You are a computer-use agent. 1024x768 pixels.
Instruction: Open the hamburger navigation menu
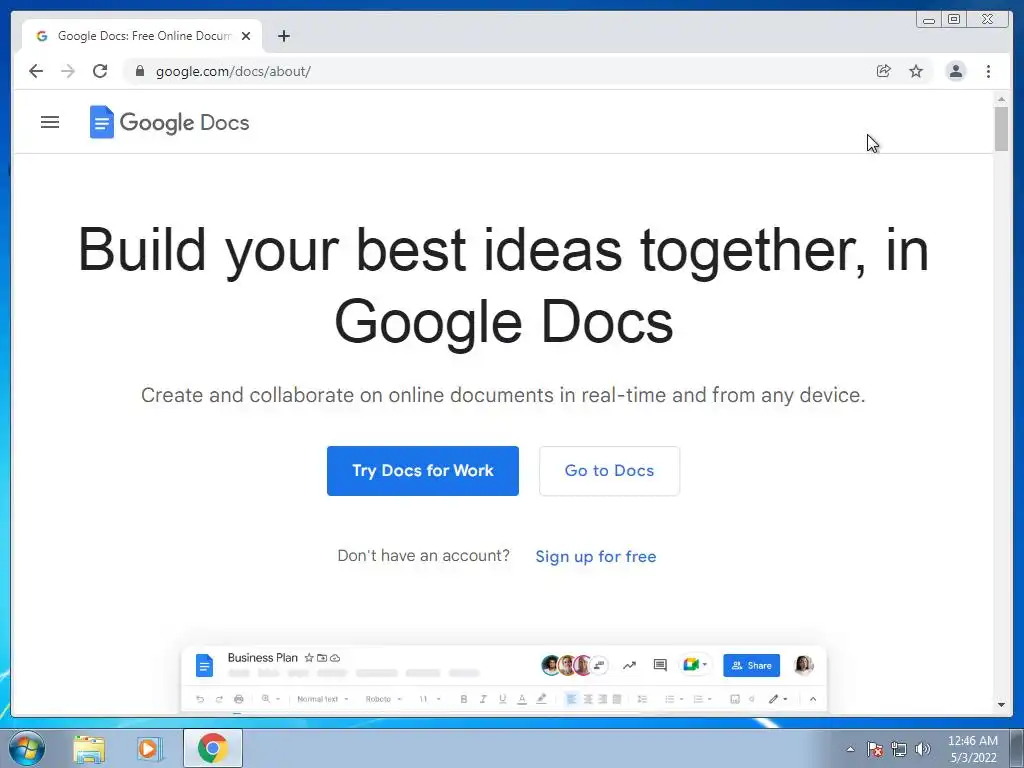(50, 122)
